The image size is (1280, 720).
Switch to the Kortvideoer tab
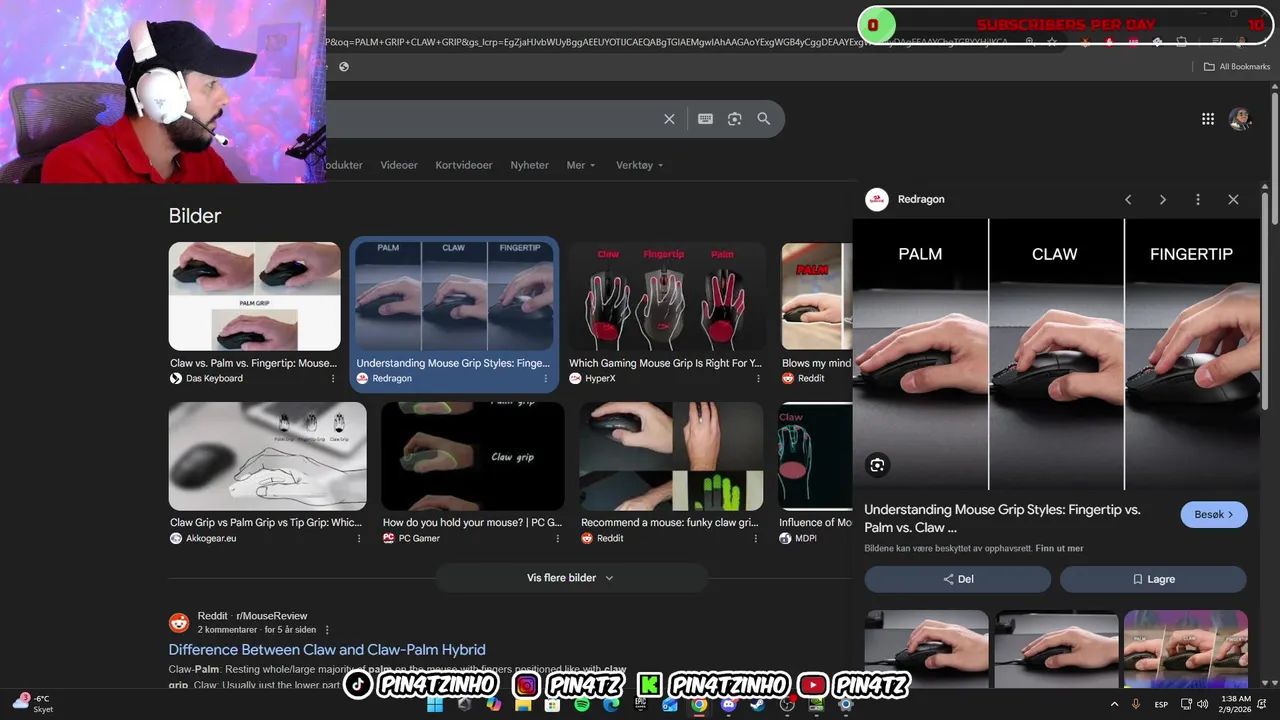coord(464,165)
